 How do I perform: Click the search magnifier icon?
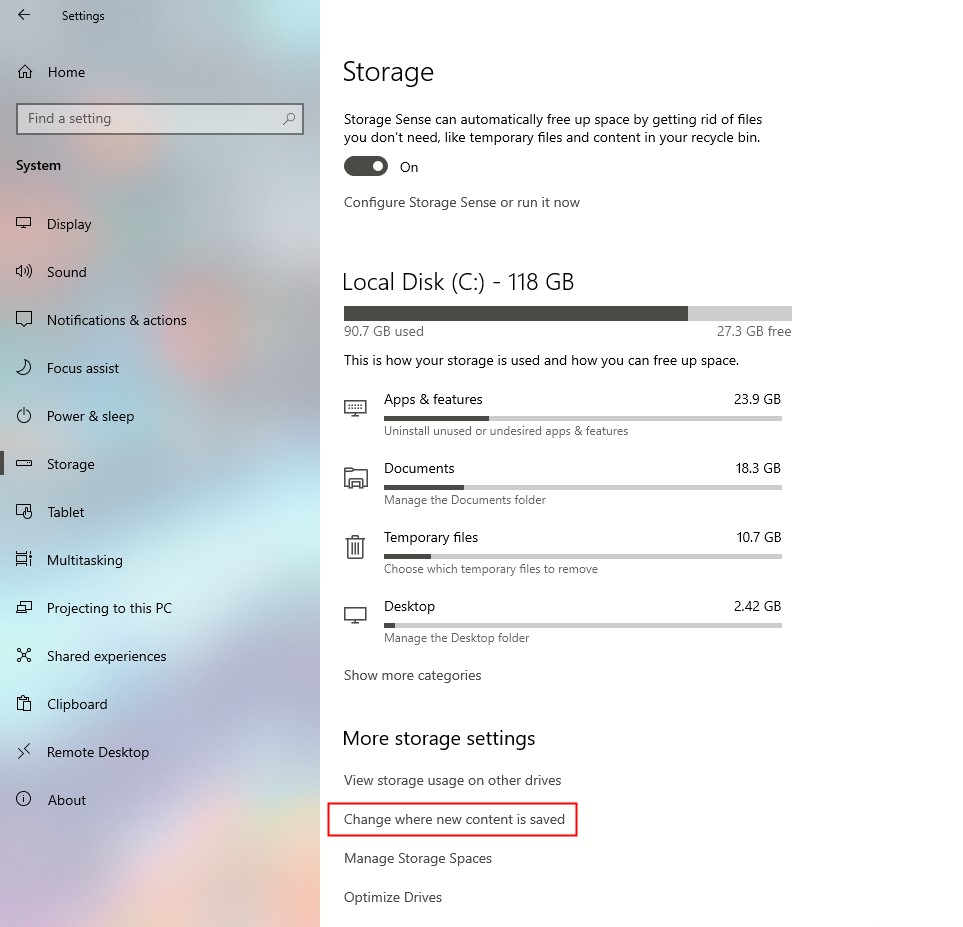(289, 119)
